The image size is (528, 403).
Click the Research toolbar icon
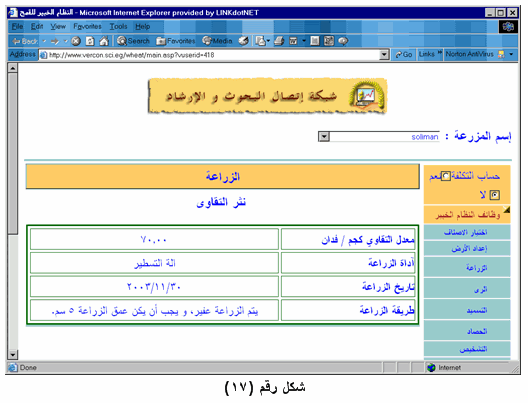tap(329, 41)
